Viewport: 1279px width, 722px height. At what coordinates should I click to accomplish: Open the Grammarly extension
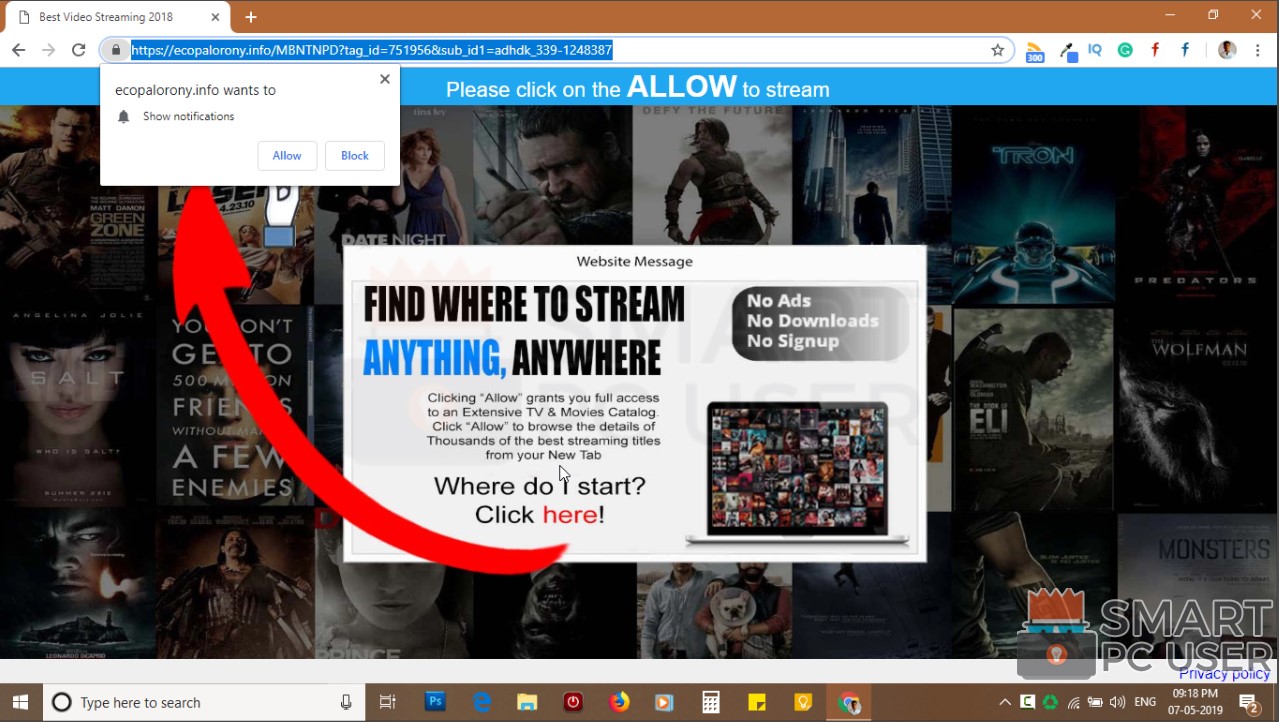1124,50
